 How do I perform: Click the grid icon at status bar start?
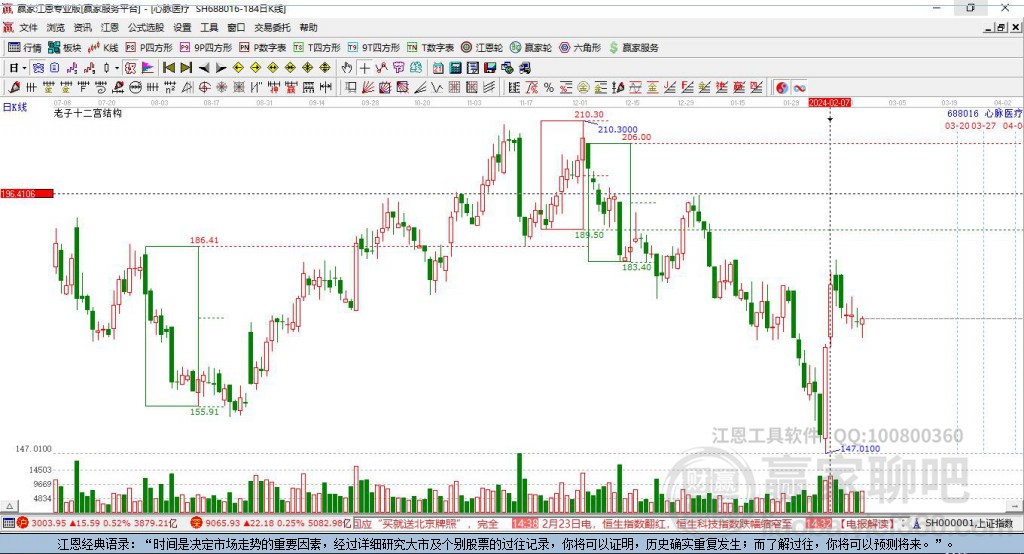tap(8, 523)
